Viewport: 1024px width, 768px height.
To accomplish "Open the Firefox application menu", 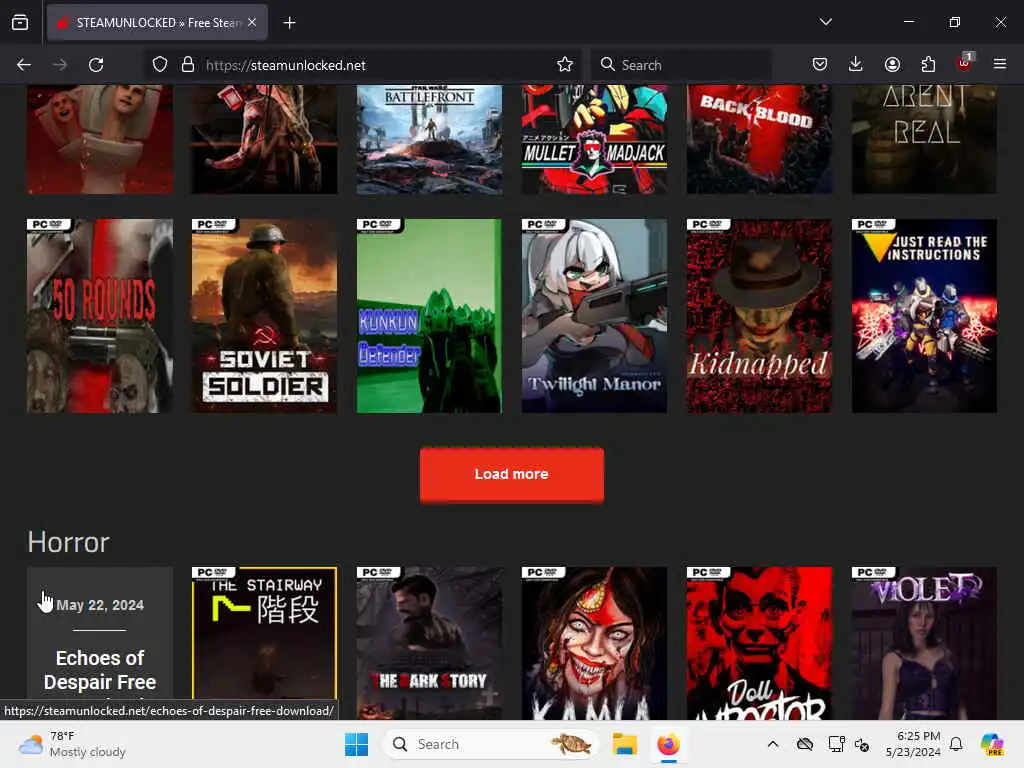I will 1000,65.
